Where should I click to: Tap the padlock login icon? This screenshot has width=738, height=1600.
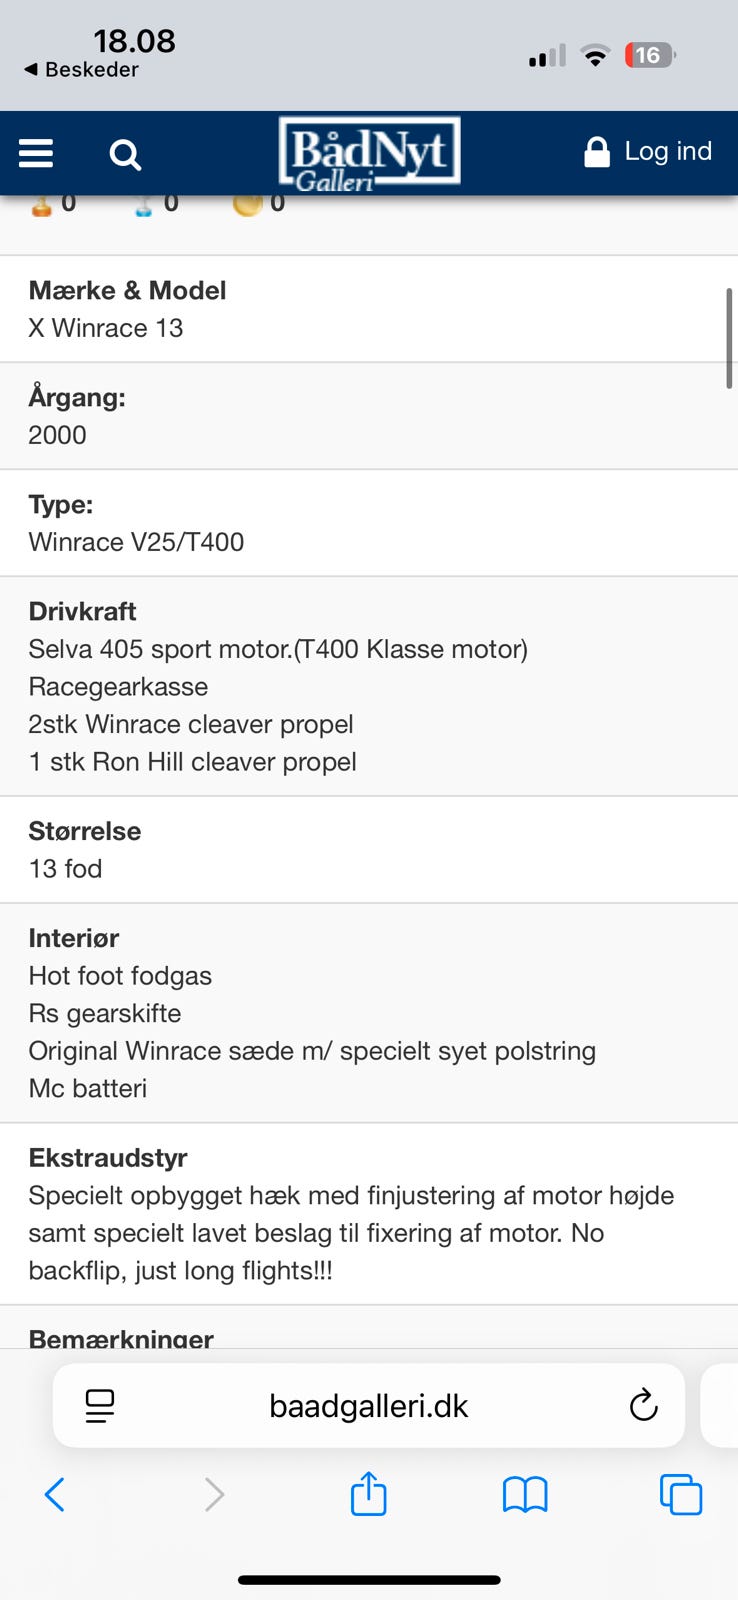tap(597, 152)
